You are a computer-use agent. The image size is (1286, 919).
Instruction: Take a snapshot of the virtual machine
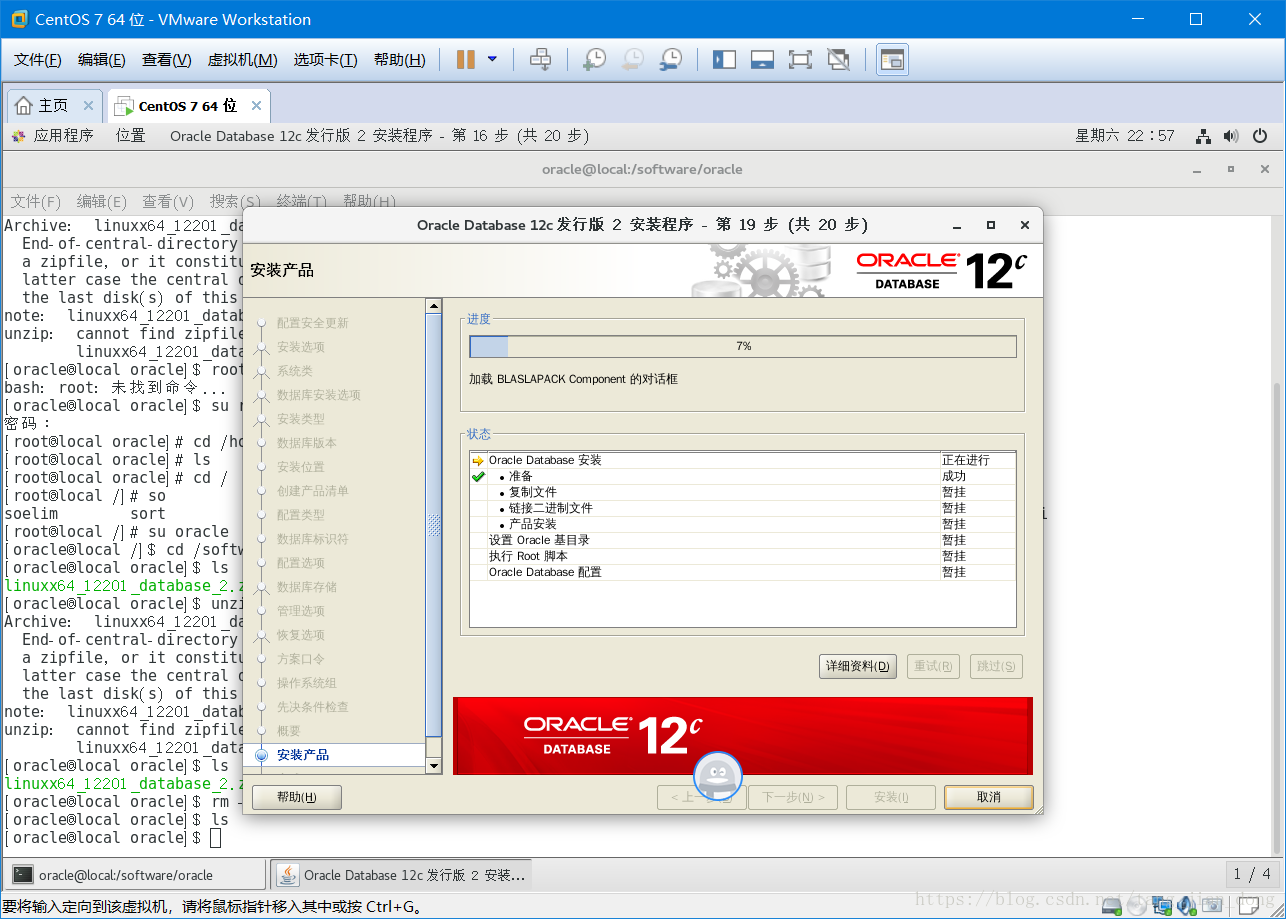point(595,60)
